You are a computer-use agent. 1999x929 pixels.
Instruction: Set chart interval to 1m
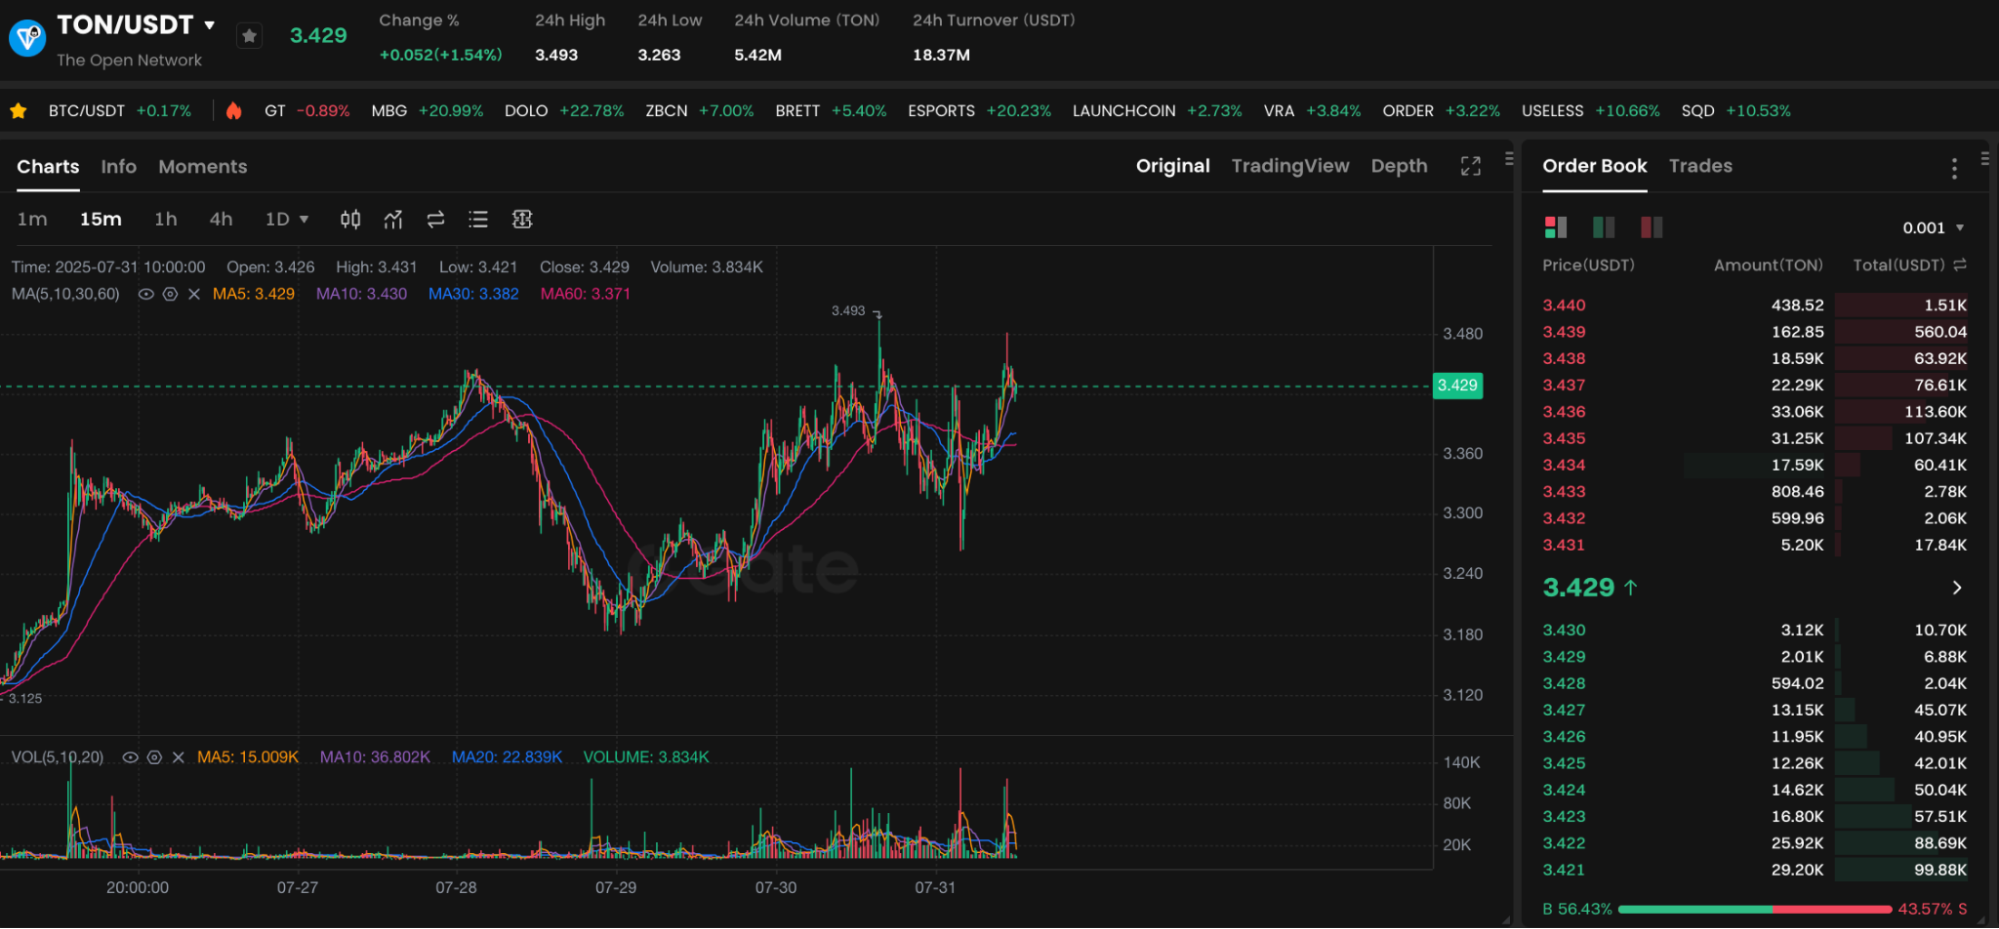coord(32,219)
